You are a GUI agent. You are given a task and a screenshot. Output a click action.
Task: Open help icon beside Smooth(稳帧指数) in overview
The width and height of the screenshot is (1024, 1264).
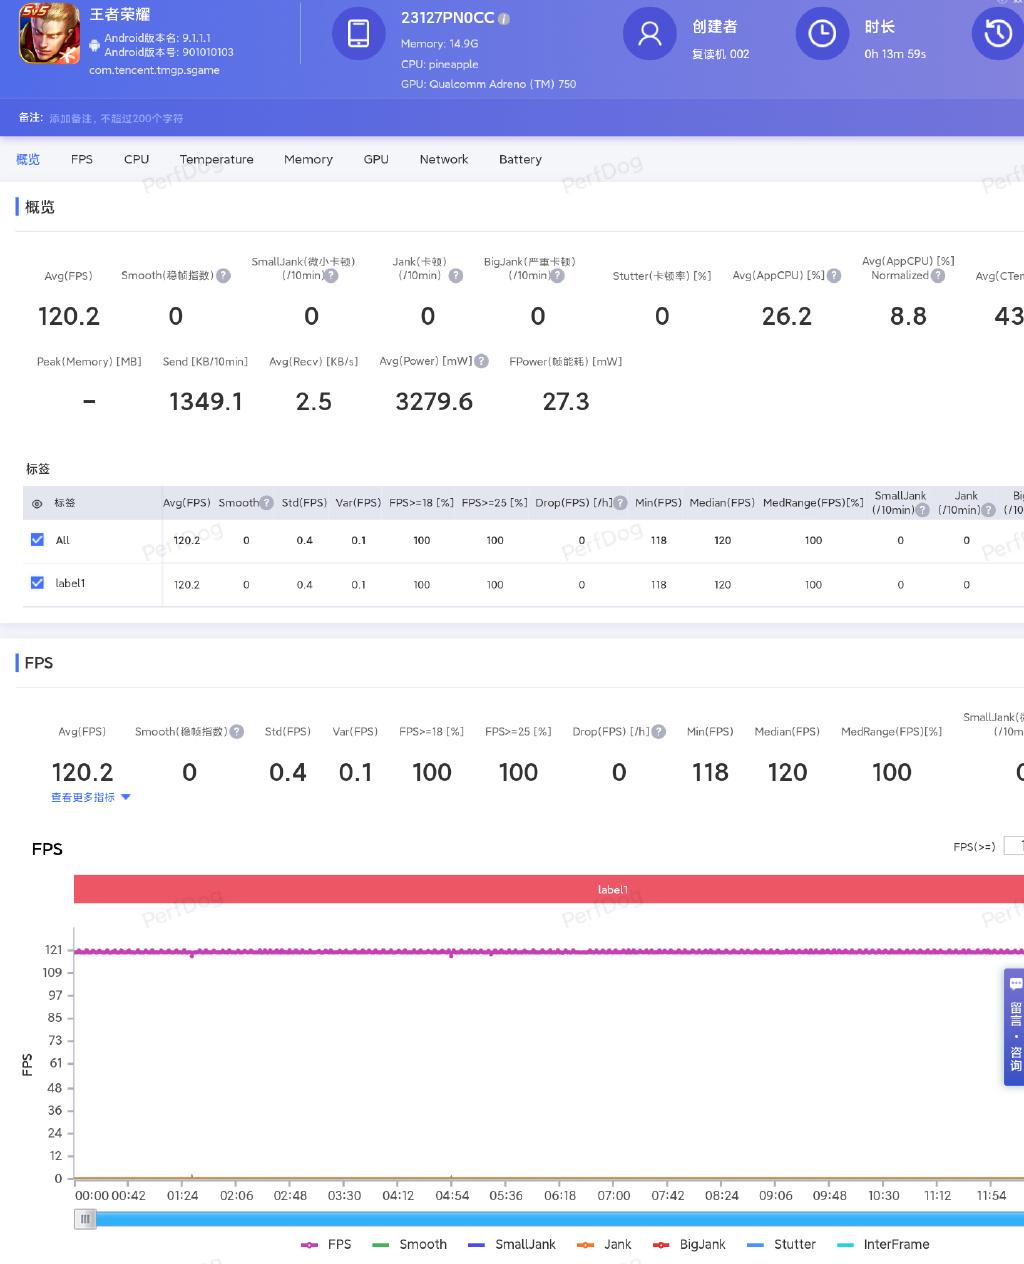(223, 275)
